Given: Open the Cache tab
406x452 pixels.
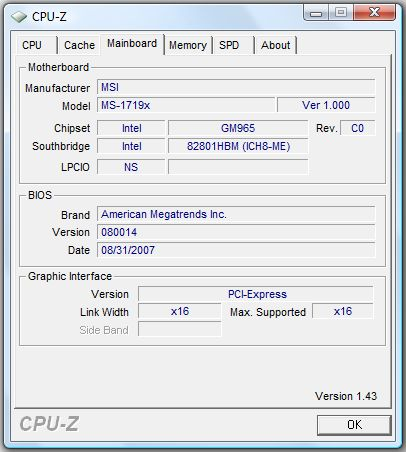Looking at the screenshot, I should 79,45.
